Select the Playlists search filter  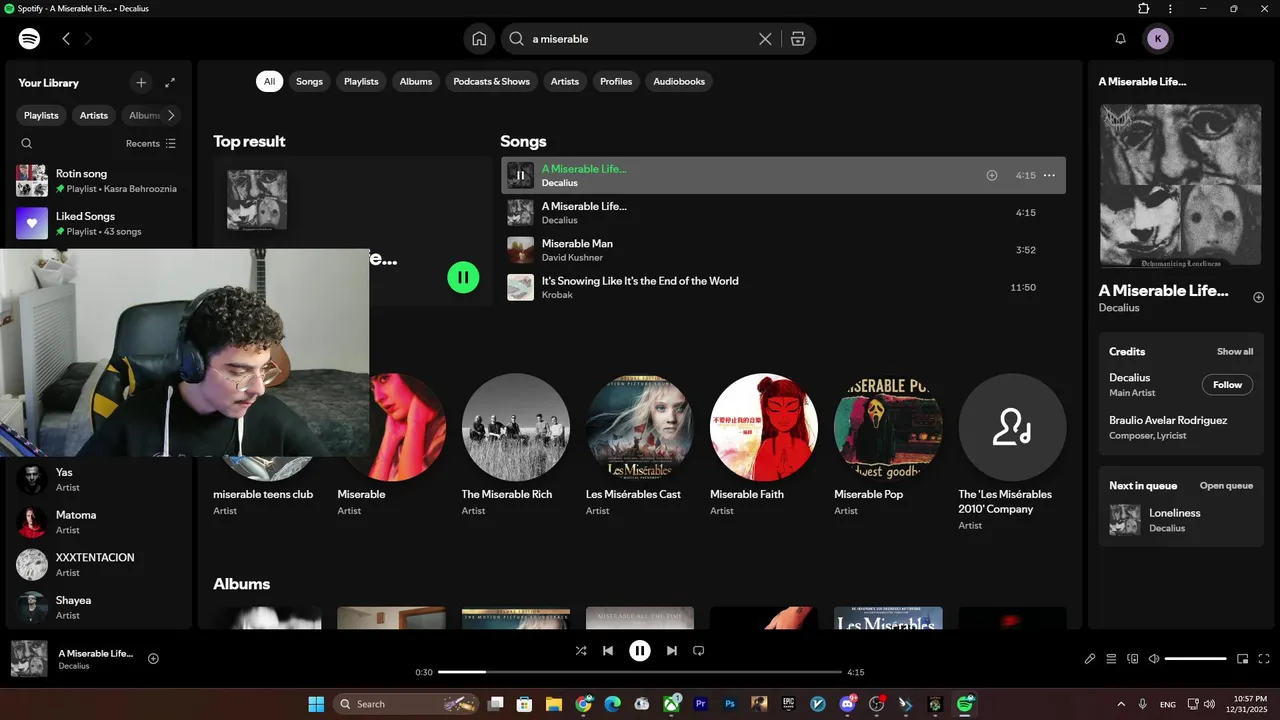pyautogui.click(x=361, y=82)
